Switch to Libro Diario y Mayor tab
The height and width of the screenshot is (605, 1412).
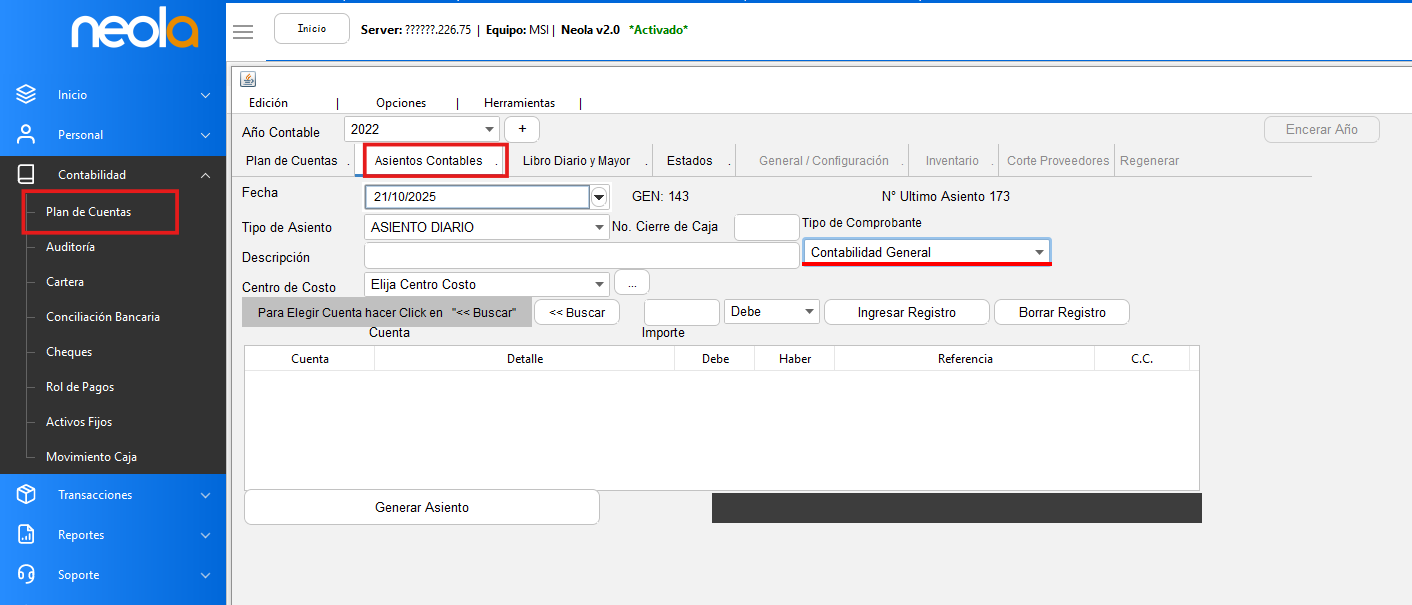(576, 161)
